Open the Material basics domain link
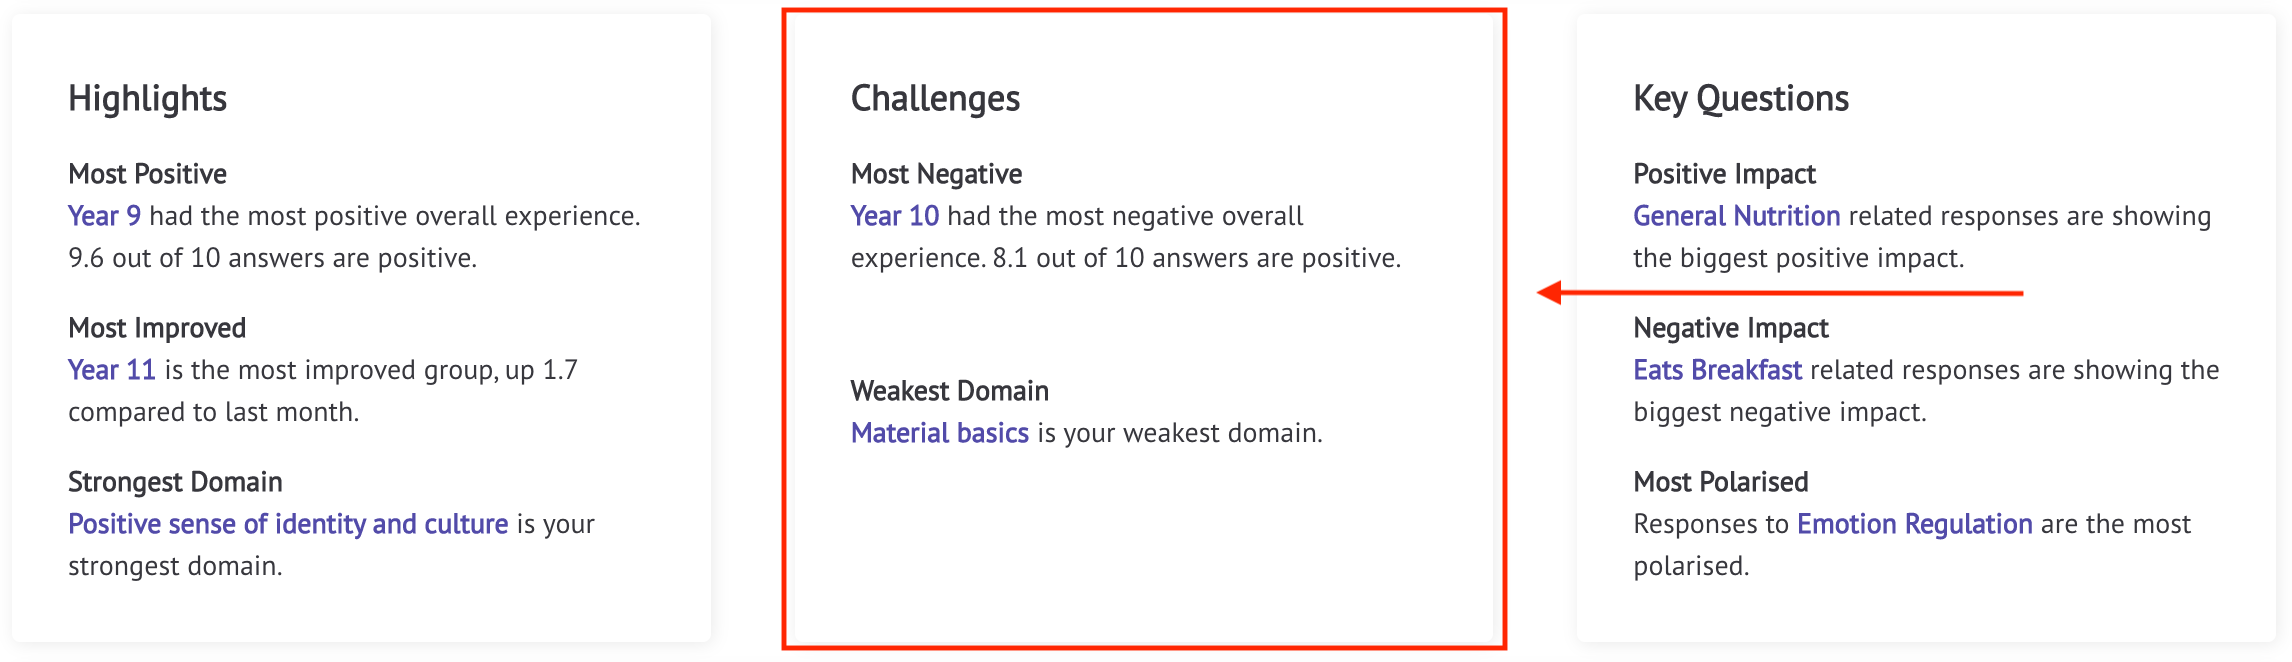This screenshot has height=662, width=2292. tap(940, 433)
